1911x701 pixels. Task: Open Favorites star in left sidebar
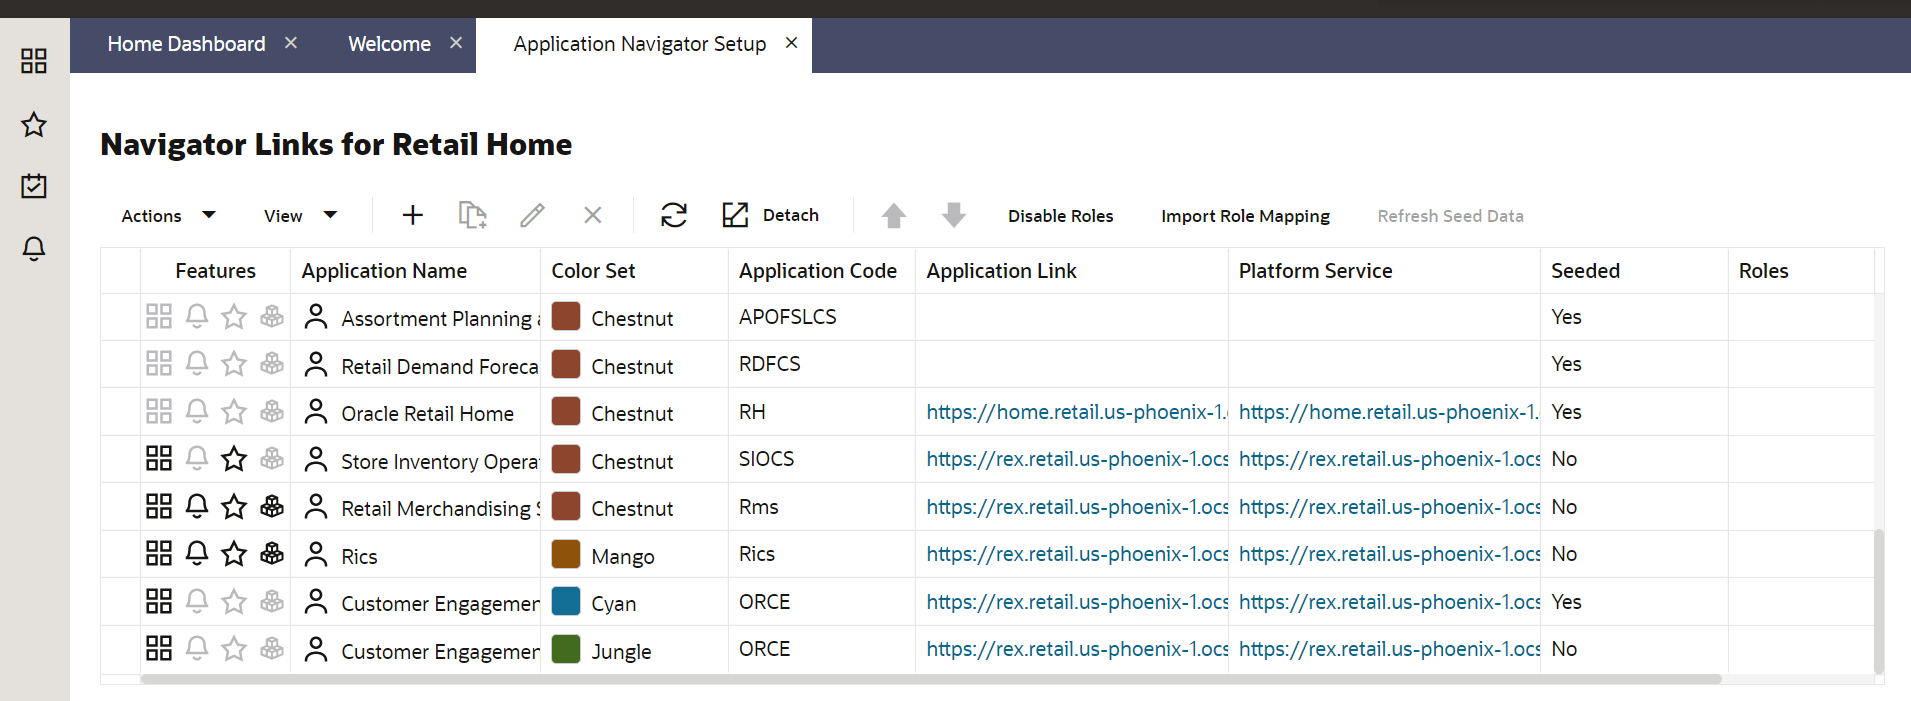(34, 124)
